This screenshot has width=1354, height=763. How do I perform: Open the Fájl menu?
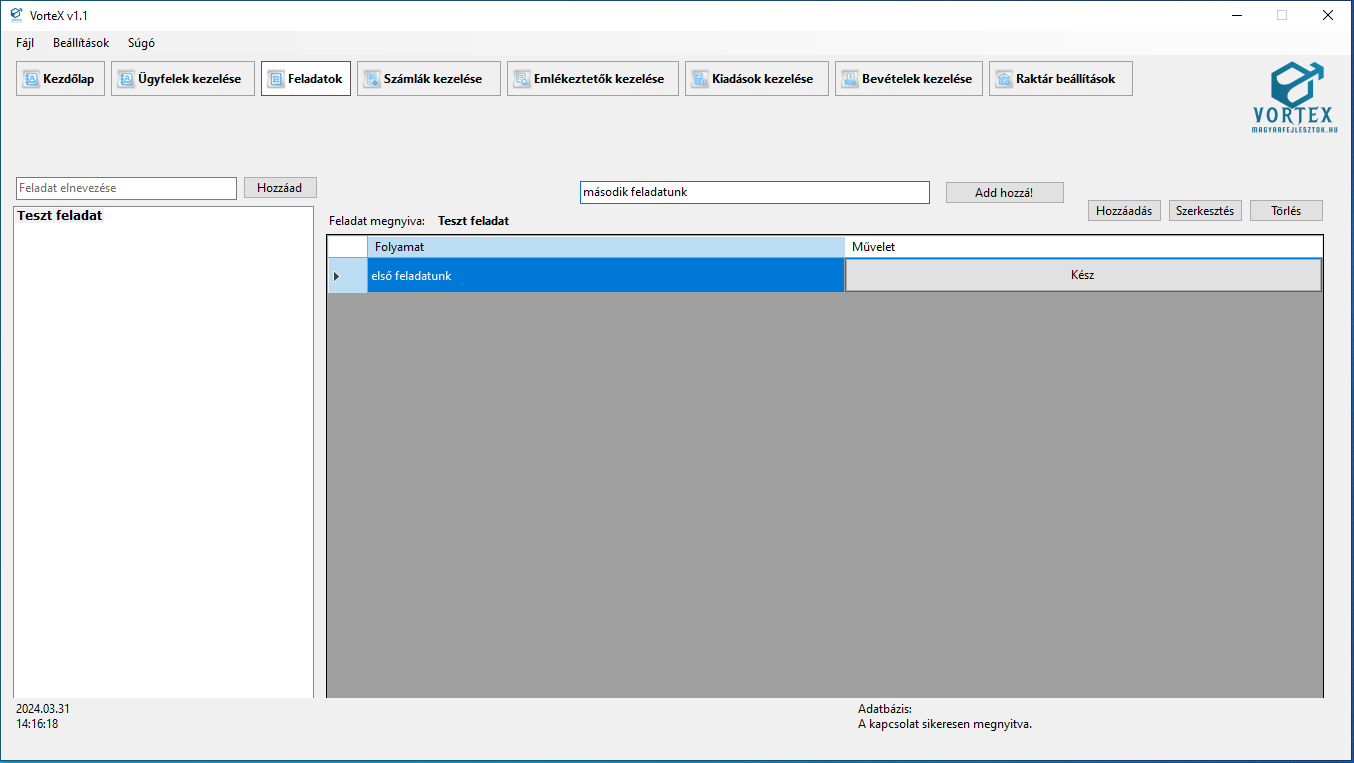(x=25, y=43)
